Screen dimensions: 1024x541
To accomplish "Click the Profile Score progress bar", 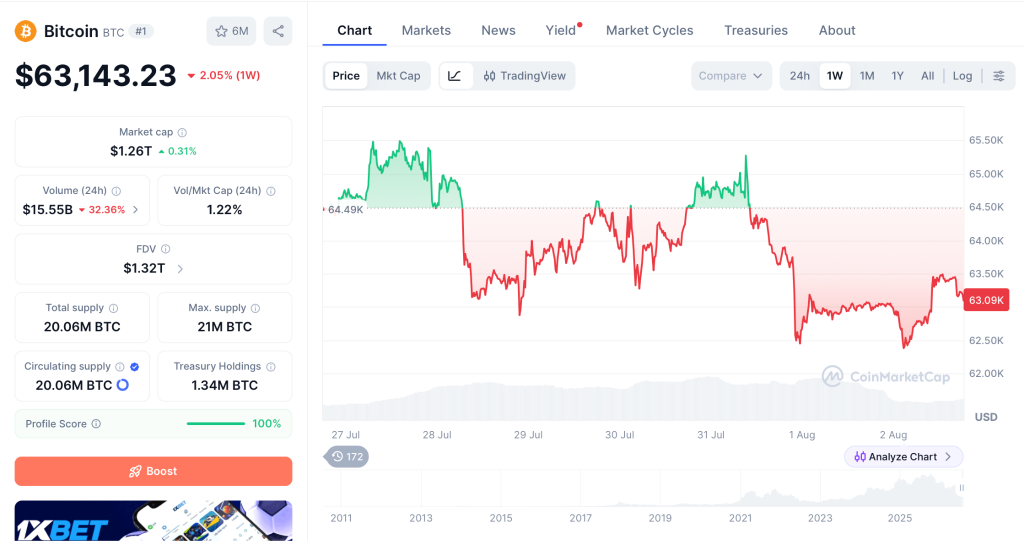I will (216, 424).
